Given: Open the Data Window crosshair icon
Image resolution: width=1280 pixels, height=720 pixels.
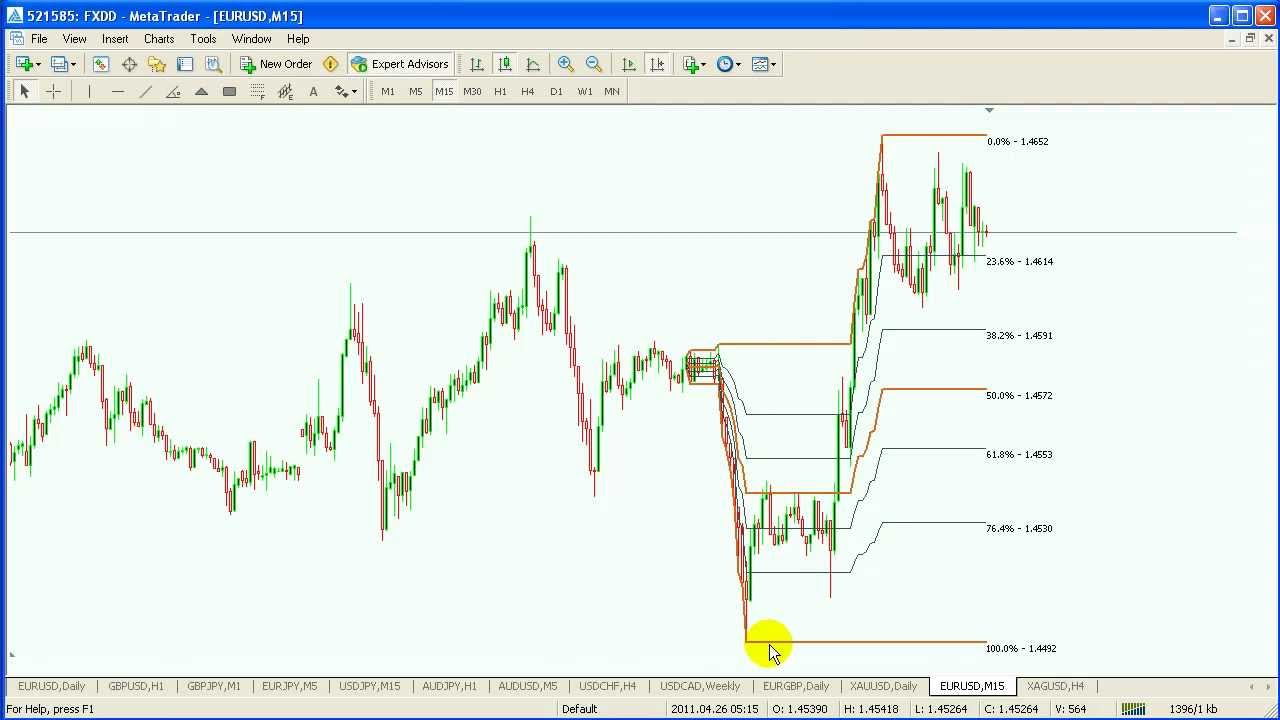Looking at the screenshot, I should pos(129,64).
